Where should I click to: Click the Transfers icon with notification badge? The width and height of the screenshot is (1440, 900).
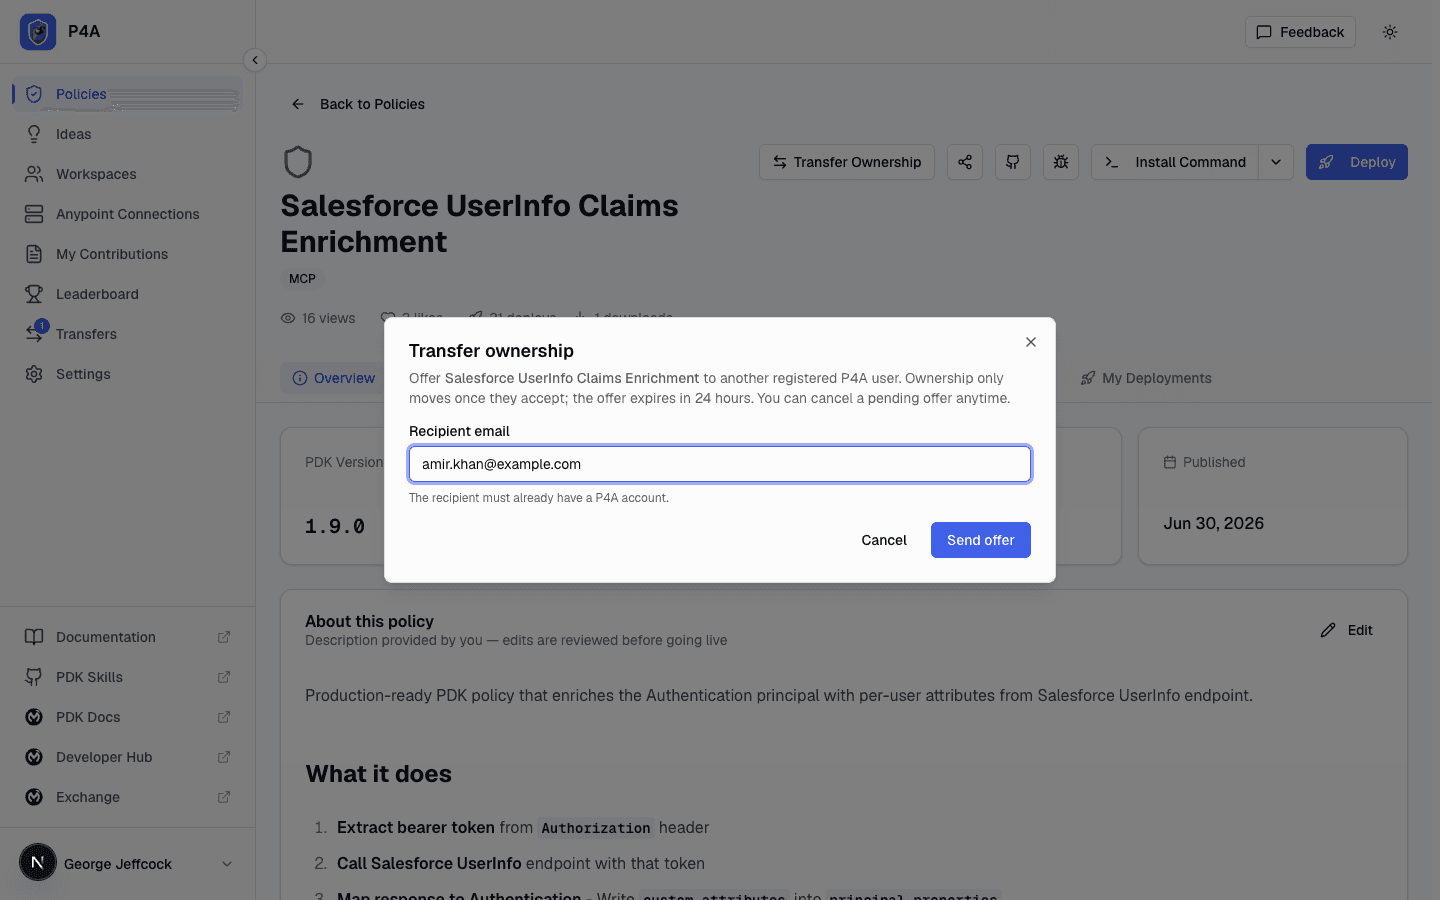(x=35, y=332)
